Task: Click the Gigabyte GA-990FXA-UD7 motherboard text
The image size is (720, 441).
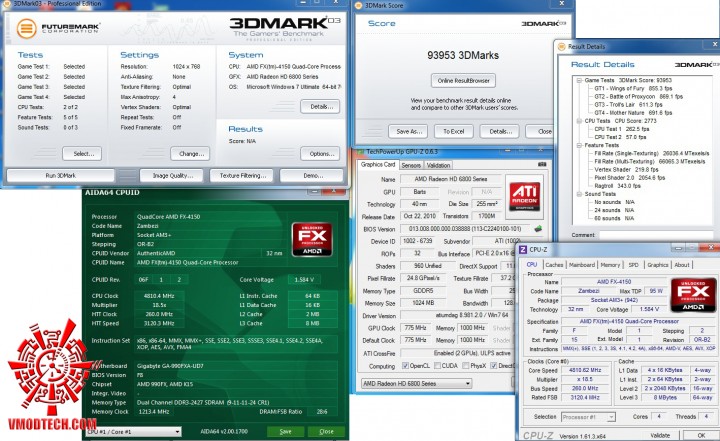Action: pyautogui.click(x=170, y=366)
